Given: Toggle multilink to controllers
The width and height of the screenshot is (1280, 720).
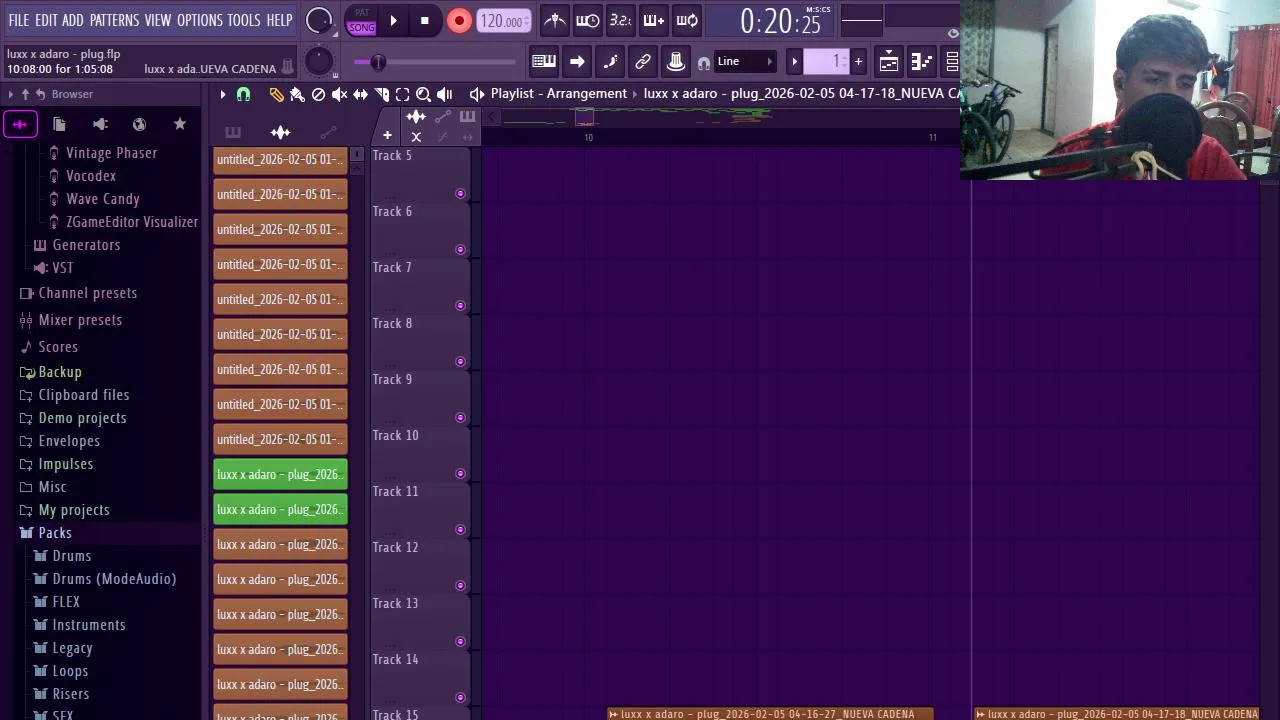Looking at the screenshot, I should click(643, 62).
